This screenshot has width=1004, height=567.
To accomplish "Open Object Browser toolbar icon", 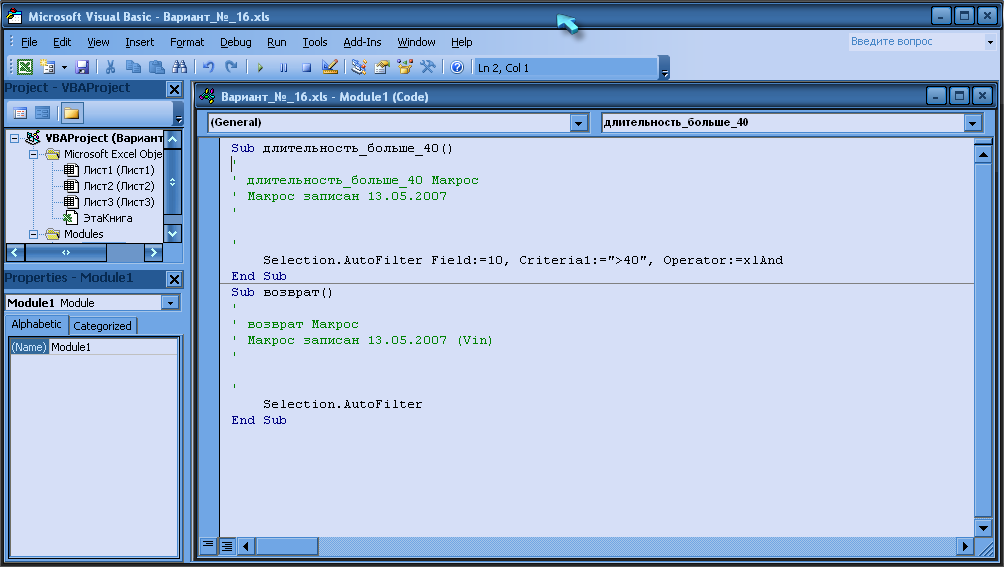I will 405,67.
